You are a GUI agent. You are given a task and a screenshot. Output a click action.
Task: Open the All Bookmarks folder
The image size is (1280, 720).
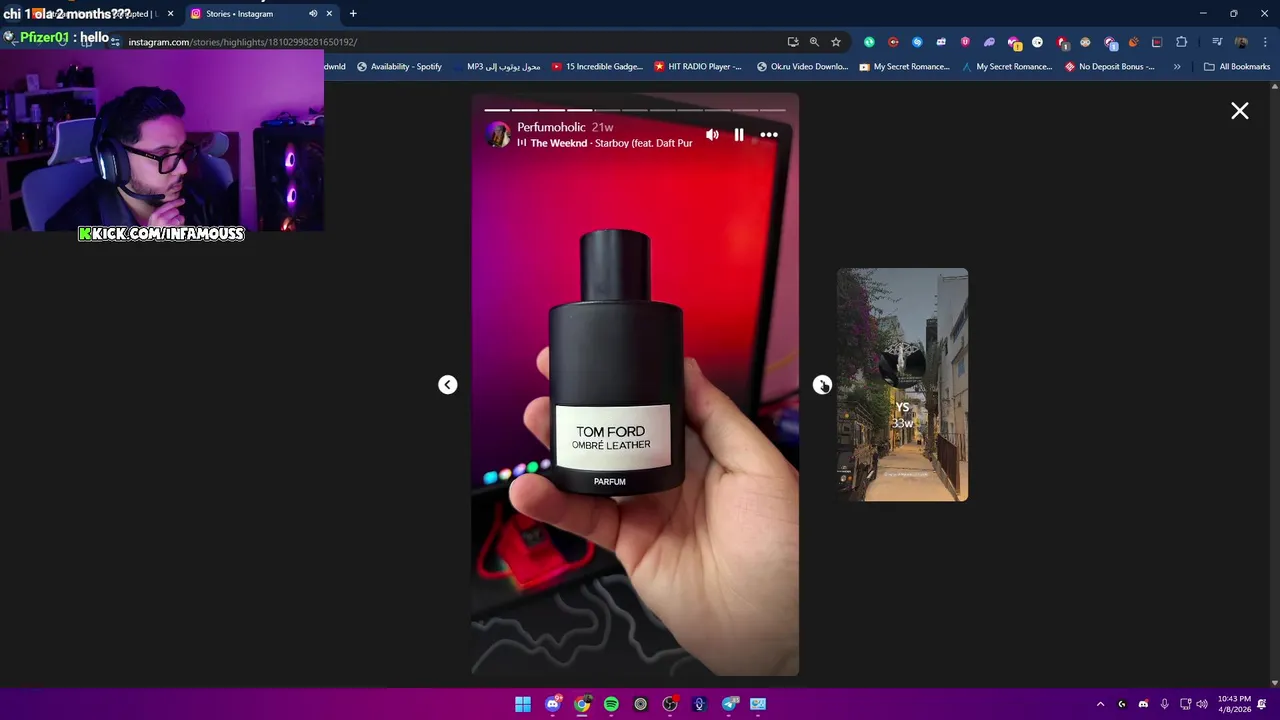pyautogui.click(x=1237, y=67)
